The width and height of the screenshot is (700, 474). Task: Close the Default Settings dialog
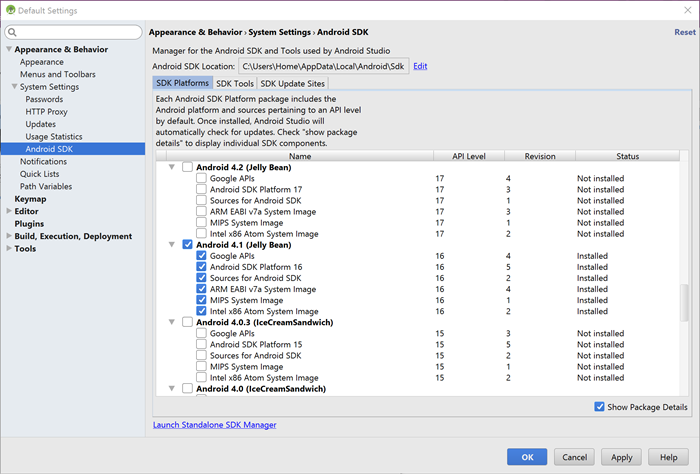pyautogui.click(x=688, y=10)
